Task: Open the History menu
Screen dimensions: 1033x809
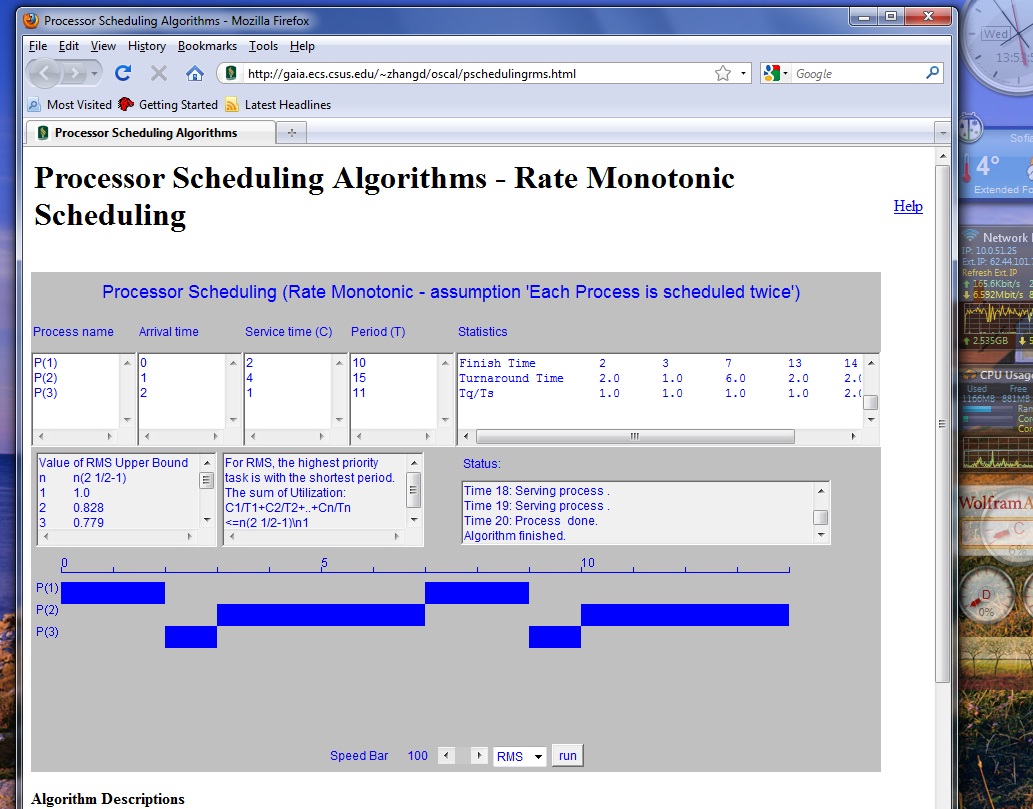Action: (x=147, y=46)
